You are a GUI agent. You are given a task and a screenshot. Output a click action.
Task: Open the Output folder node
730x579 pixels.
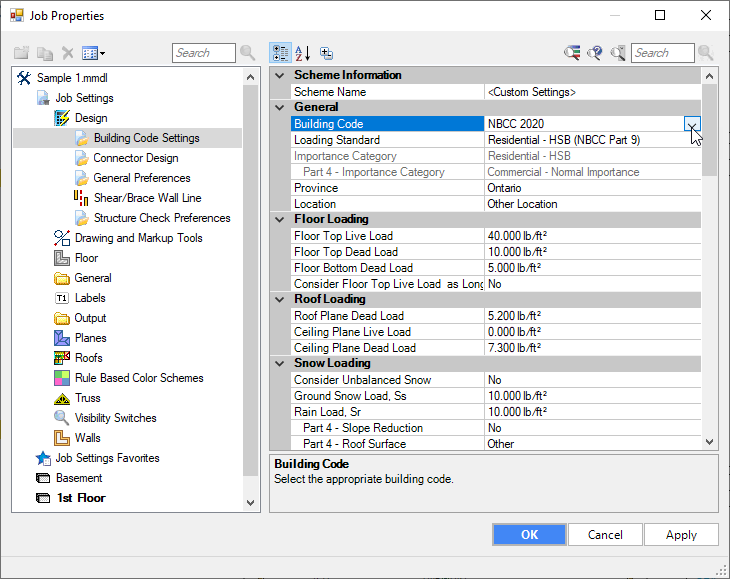tap(90, 318)
